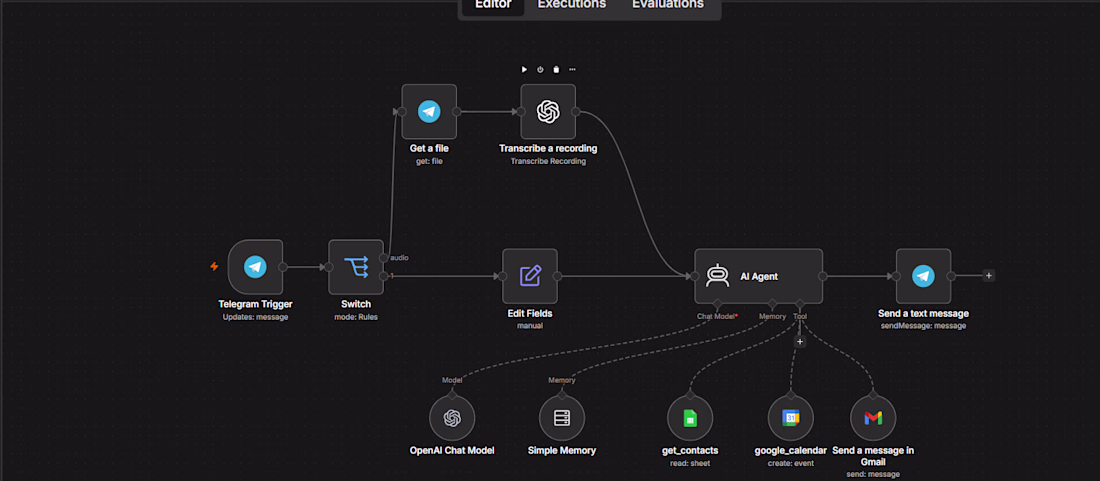
Task: Open the Switch node
Action: pyautogui.click(x=356, y=267)
